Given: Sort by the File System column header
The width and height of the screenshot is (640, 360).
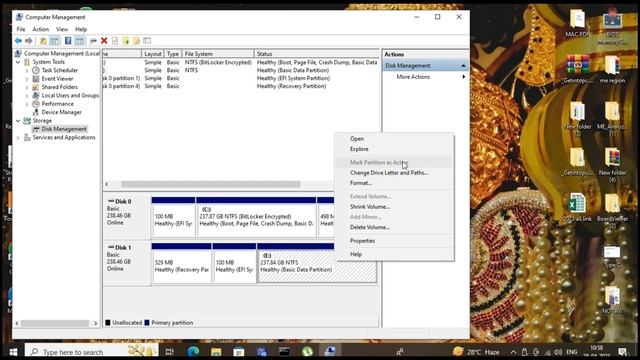Looking at the screenshot, I should 218,54.
